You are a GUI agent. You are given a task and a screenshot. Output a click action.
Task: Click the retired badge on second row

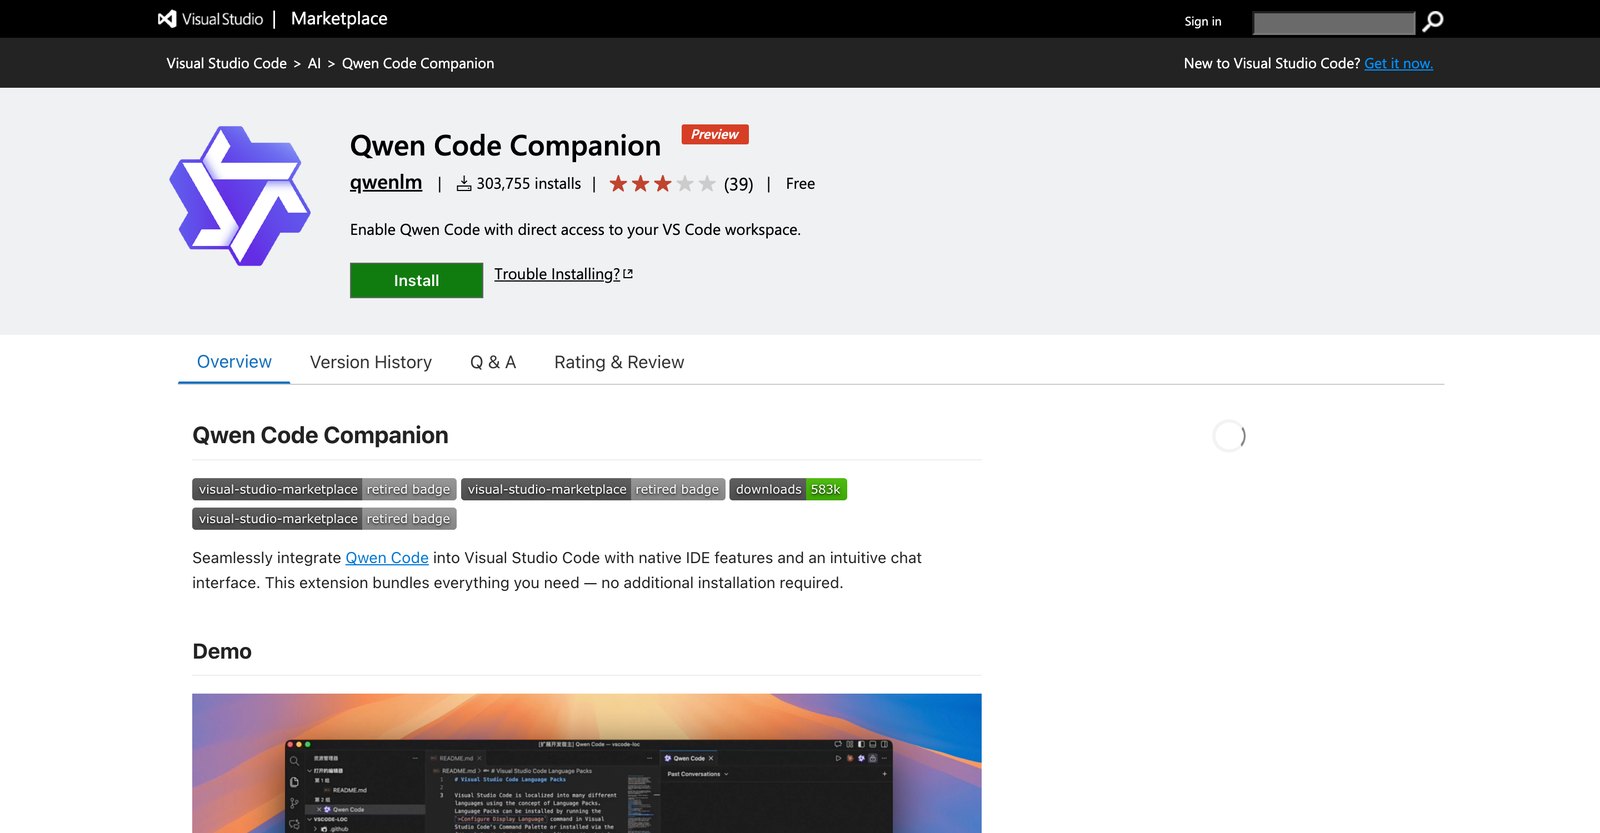click(324, 519)
